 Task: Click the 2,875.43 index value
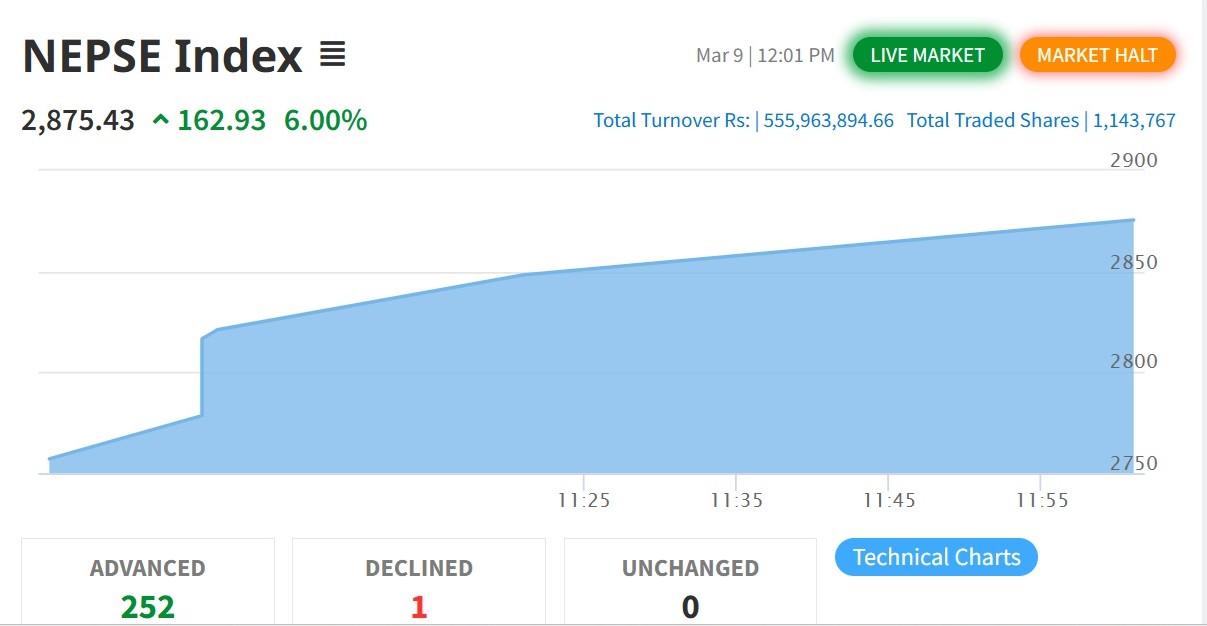tap(78, 121)
